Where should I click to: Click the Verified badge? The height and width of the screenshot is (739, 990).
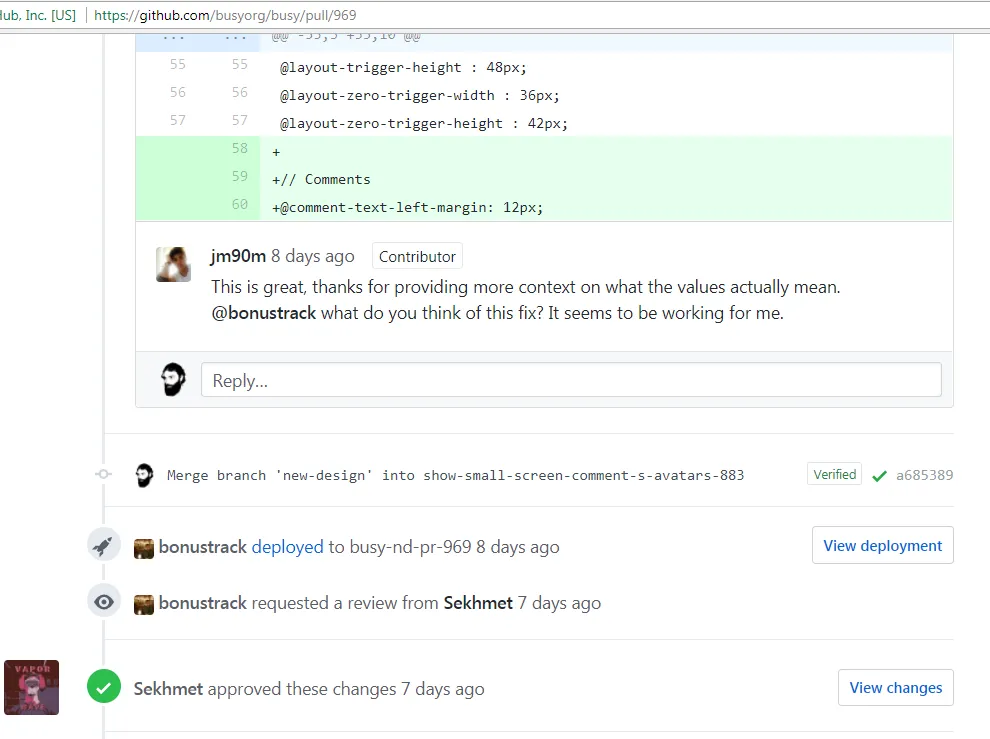[834, 474]
